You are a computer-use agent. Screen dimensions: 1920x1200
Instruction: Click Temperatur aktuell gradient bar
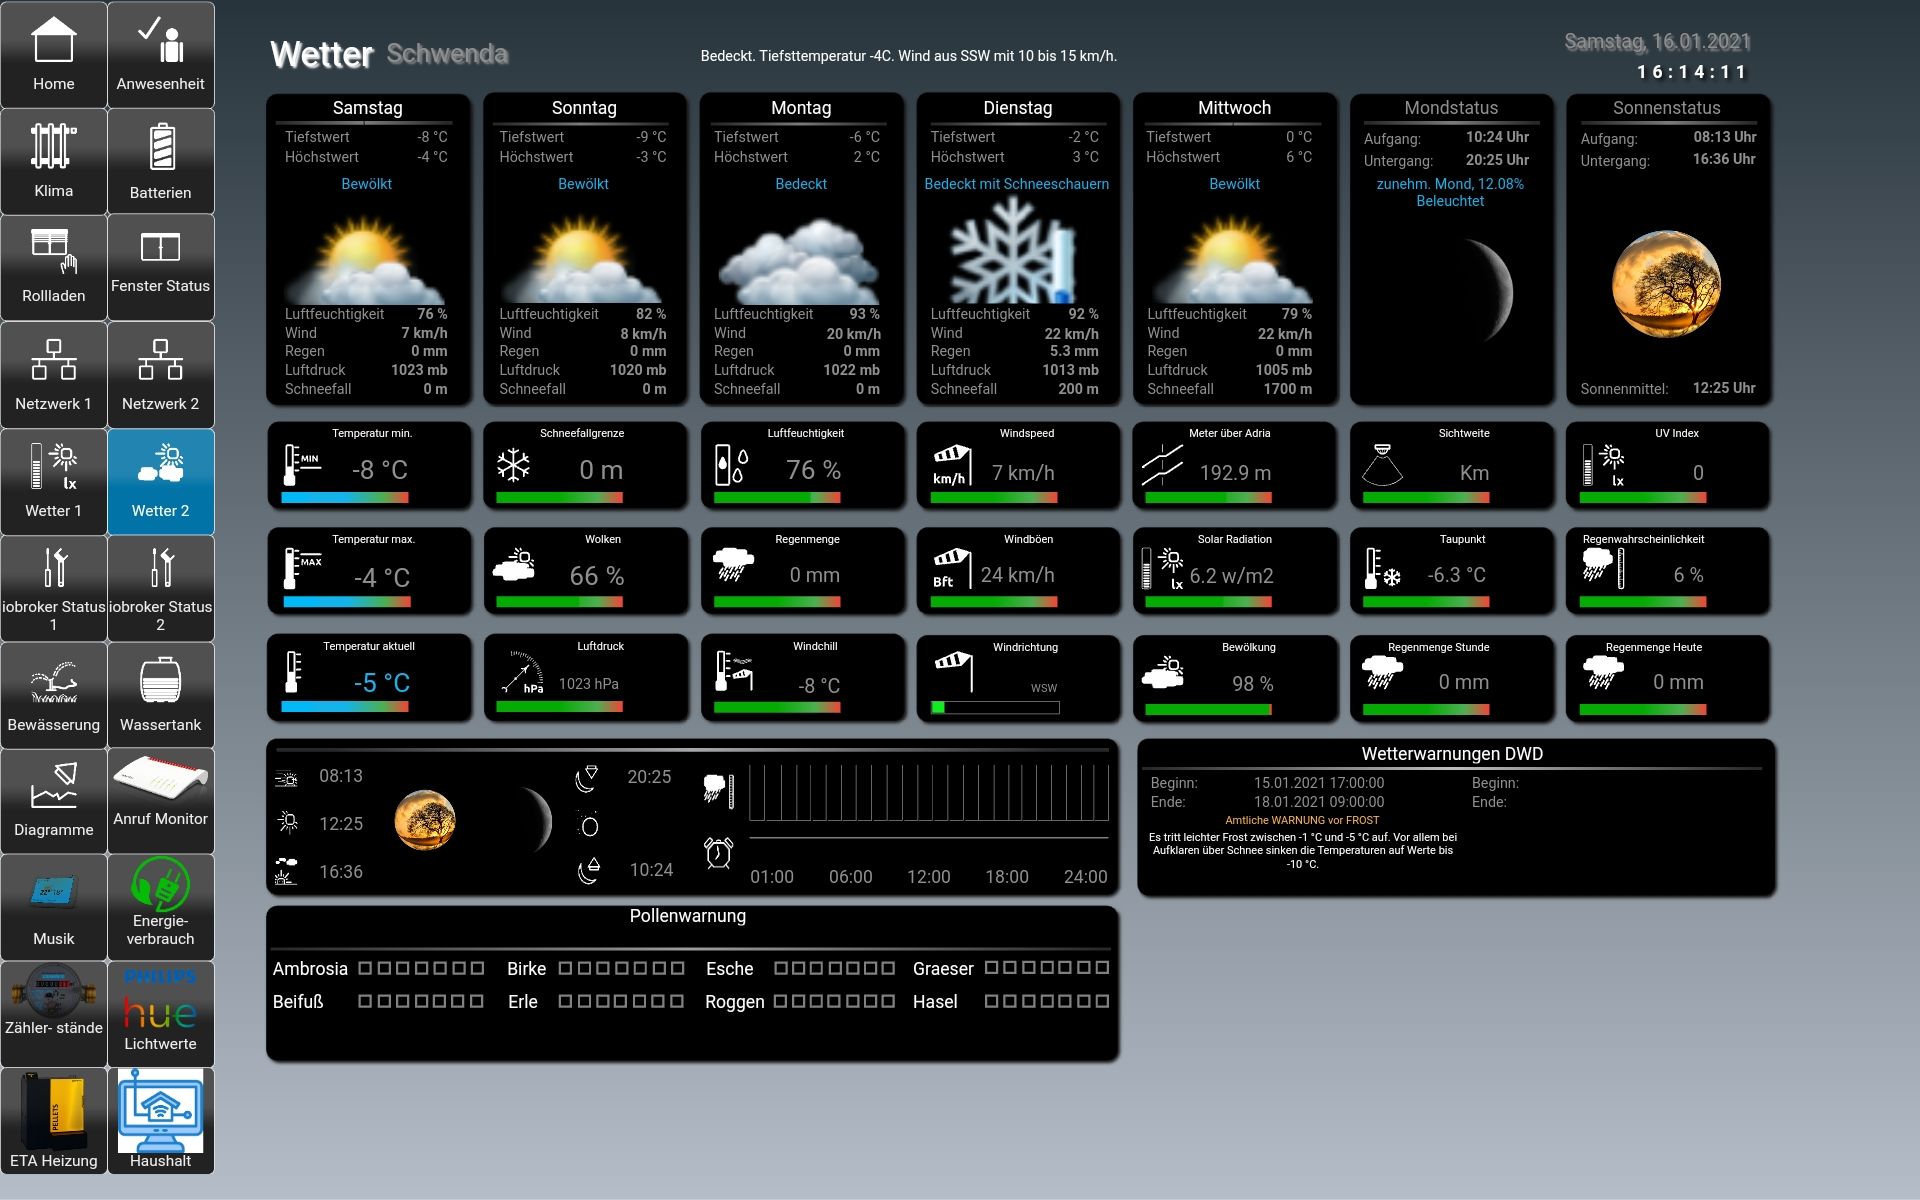pyautogui.click(x=345, y=707)
